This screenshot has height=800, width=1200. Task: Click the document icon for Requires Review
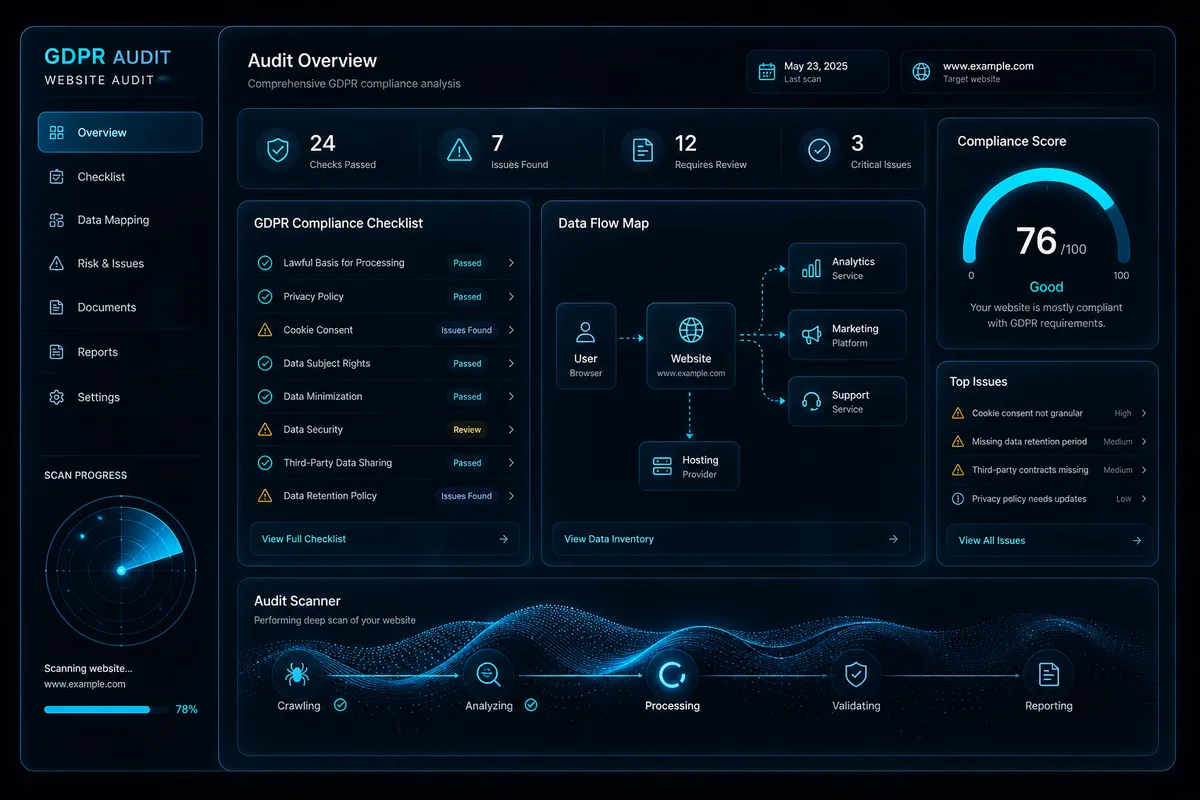642,150
